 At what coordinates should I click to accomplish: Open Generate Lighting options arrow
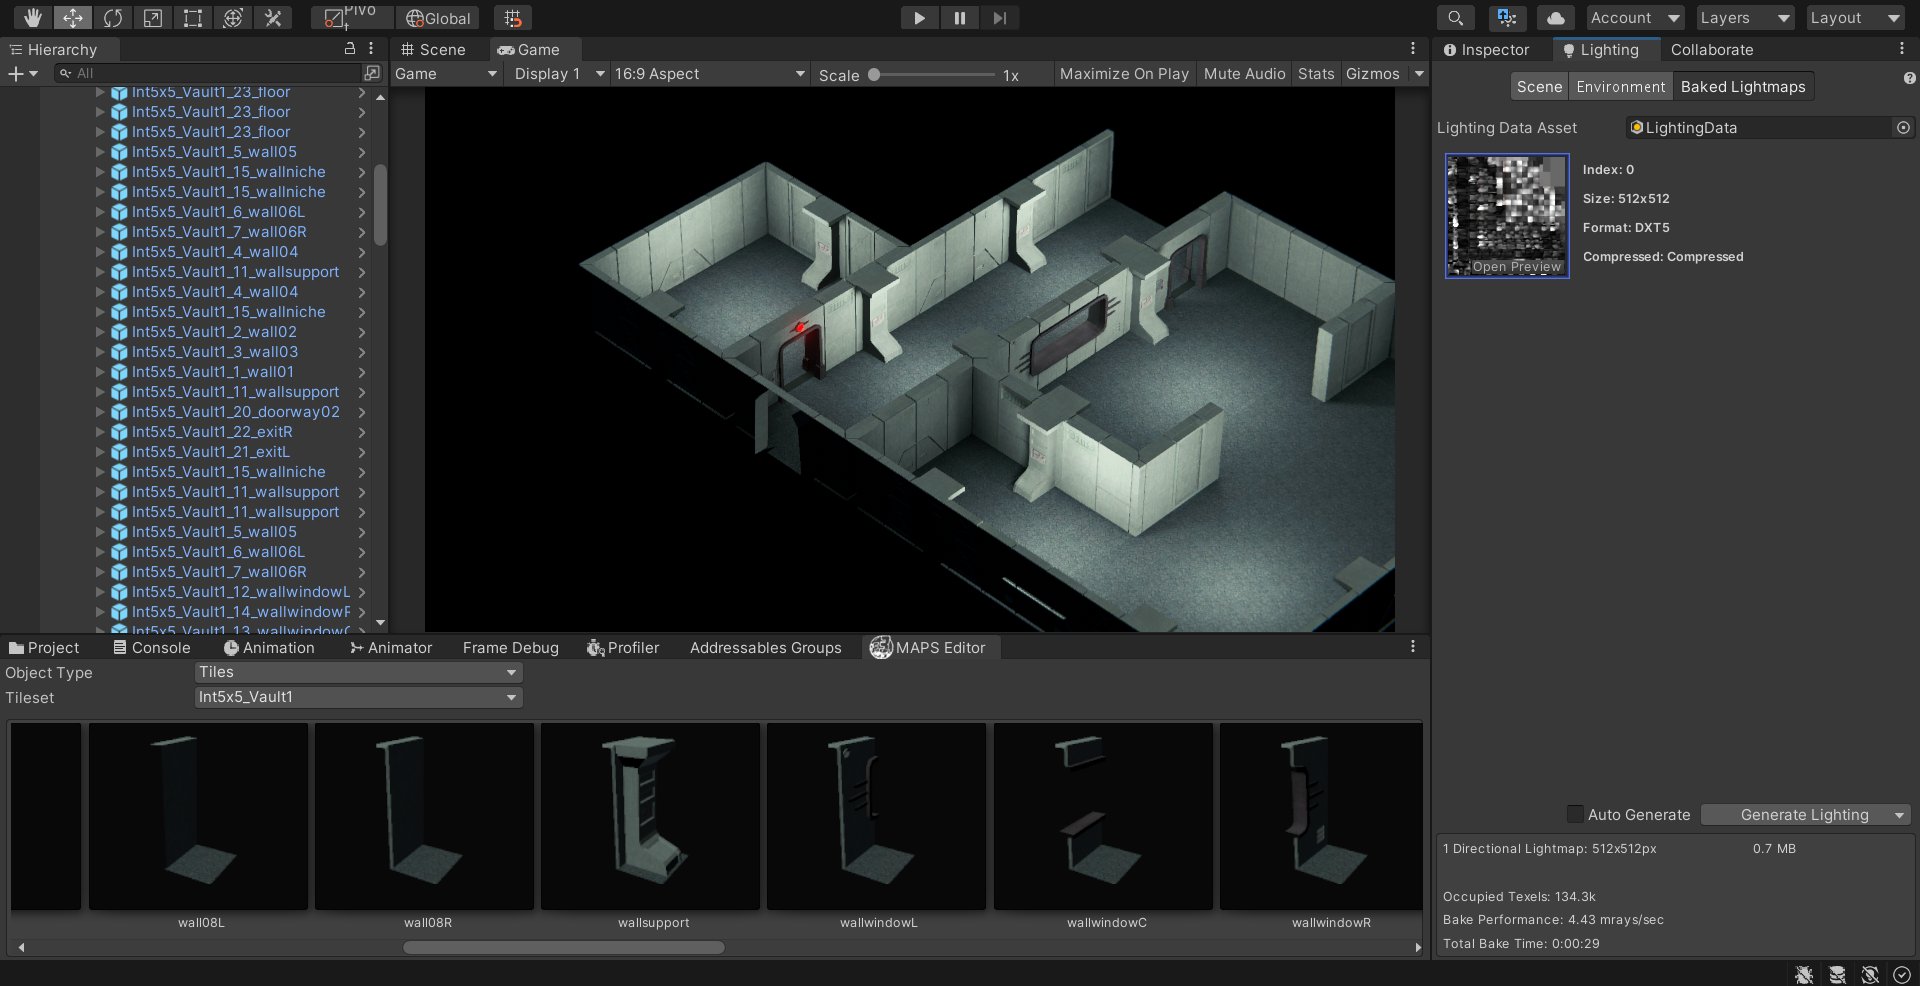click(x=1899, y=815)
